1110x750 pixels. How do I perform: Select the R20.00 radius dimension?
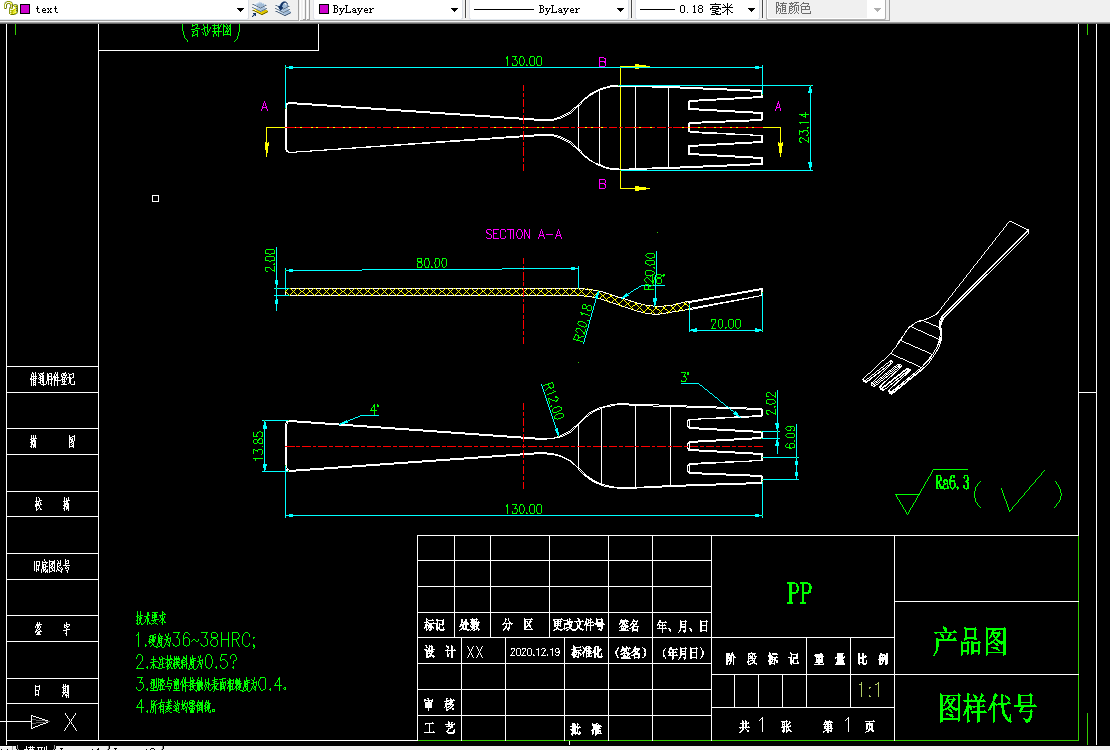pos(649,271)
